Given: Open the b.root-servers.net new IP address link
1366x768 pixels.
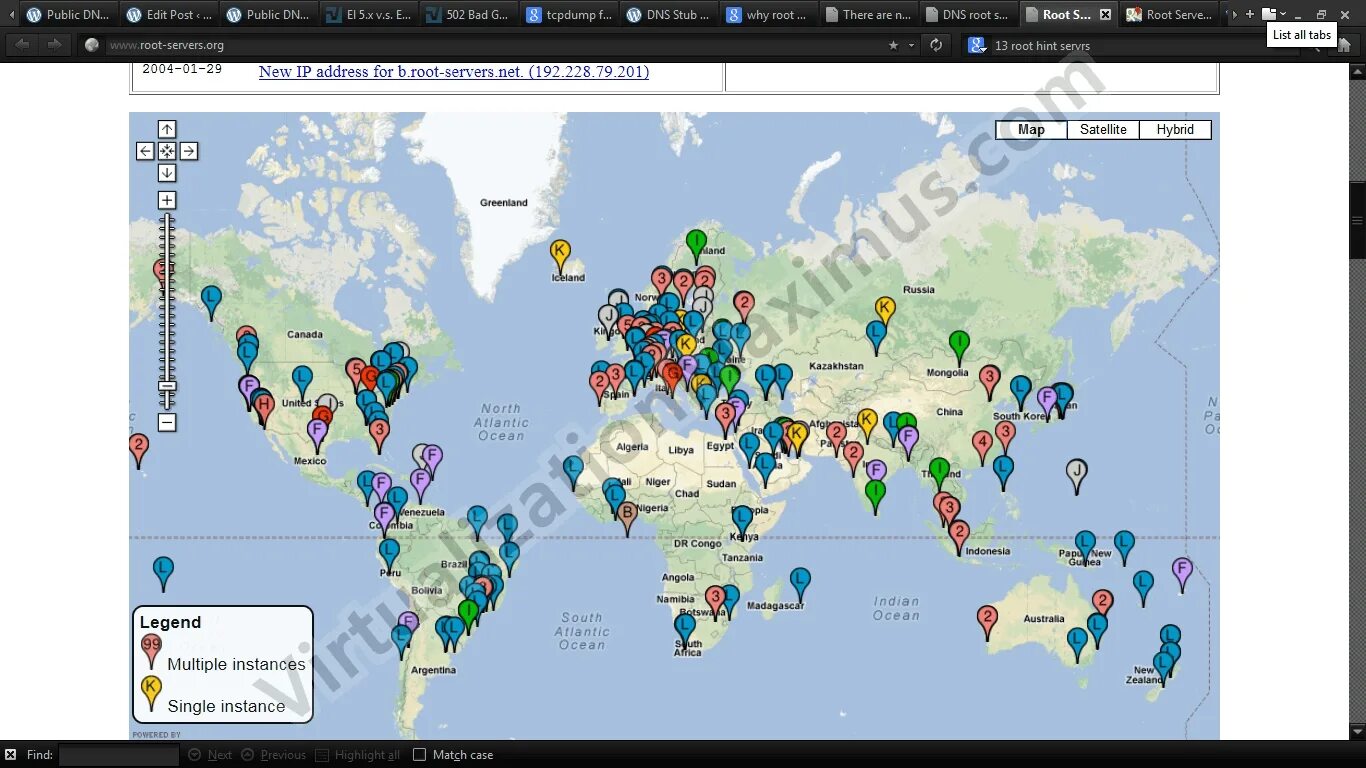Looking at the screenshot, I should [x=454, y=72].
